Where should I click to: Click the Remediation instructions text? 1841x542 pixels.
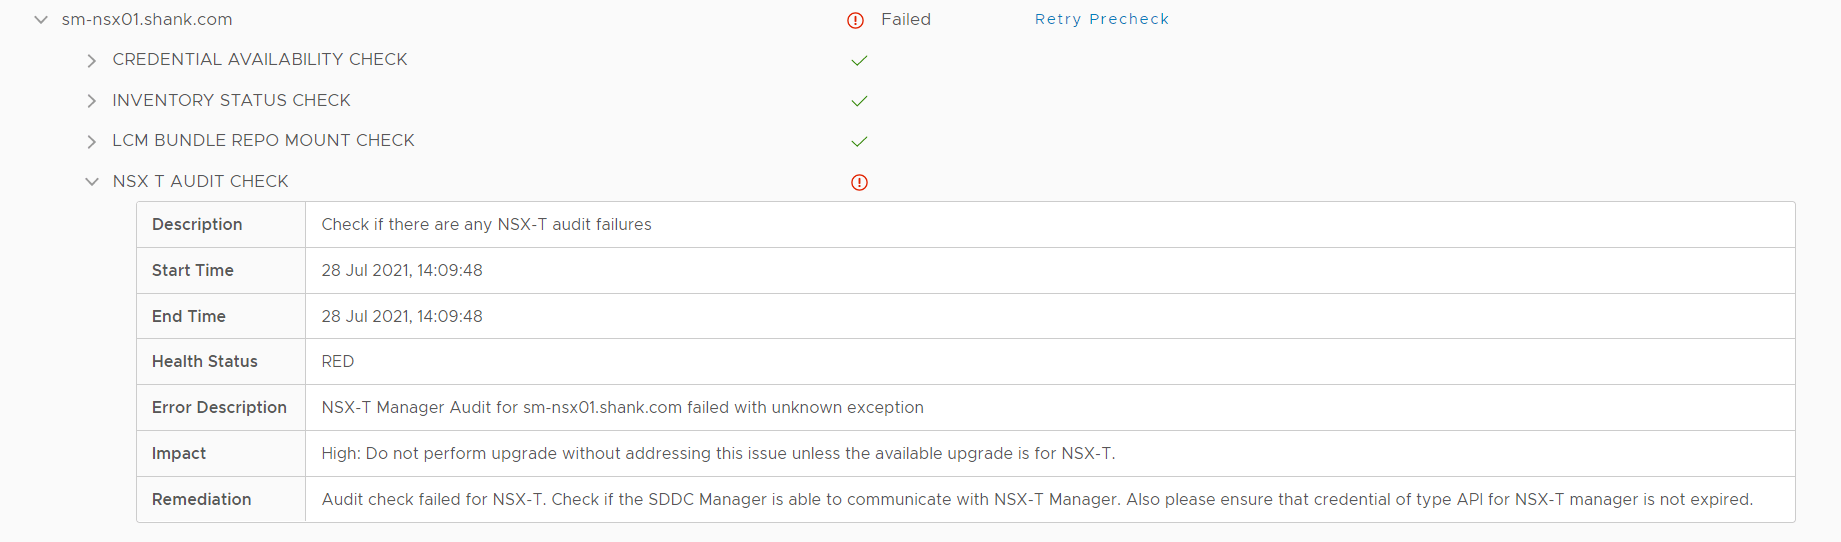[1037, 499]
